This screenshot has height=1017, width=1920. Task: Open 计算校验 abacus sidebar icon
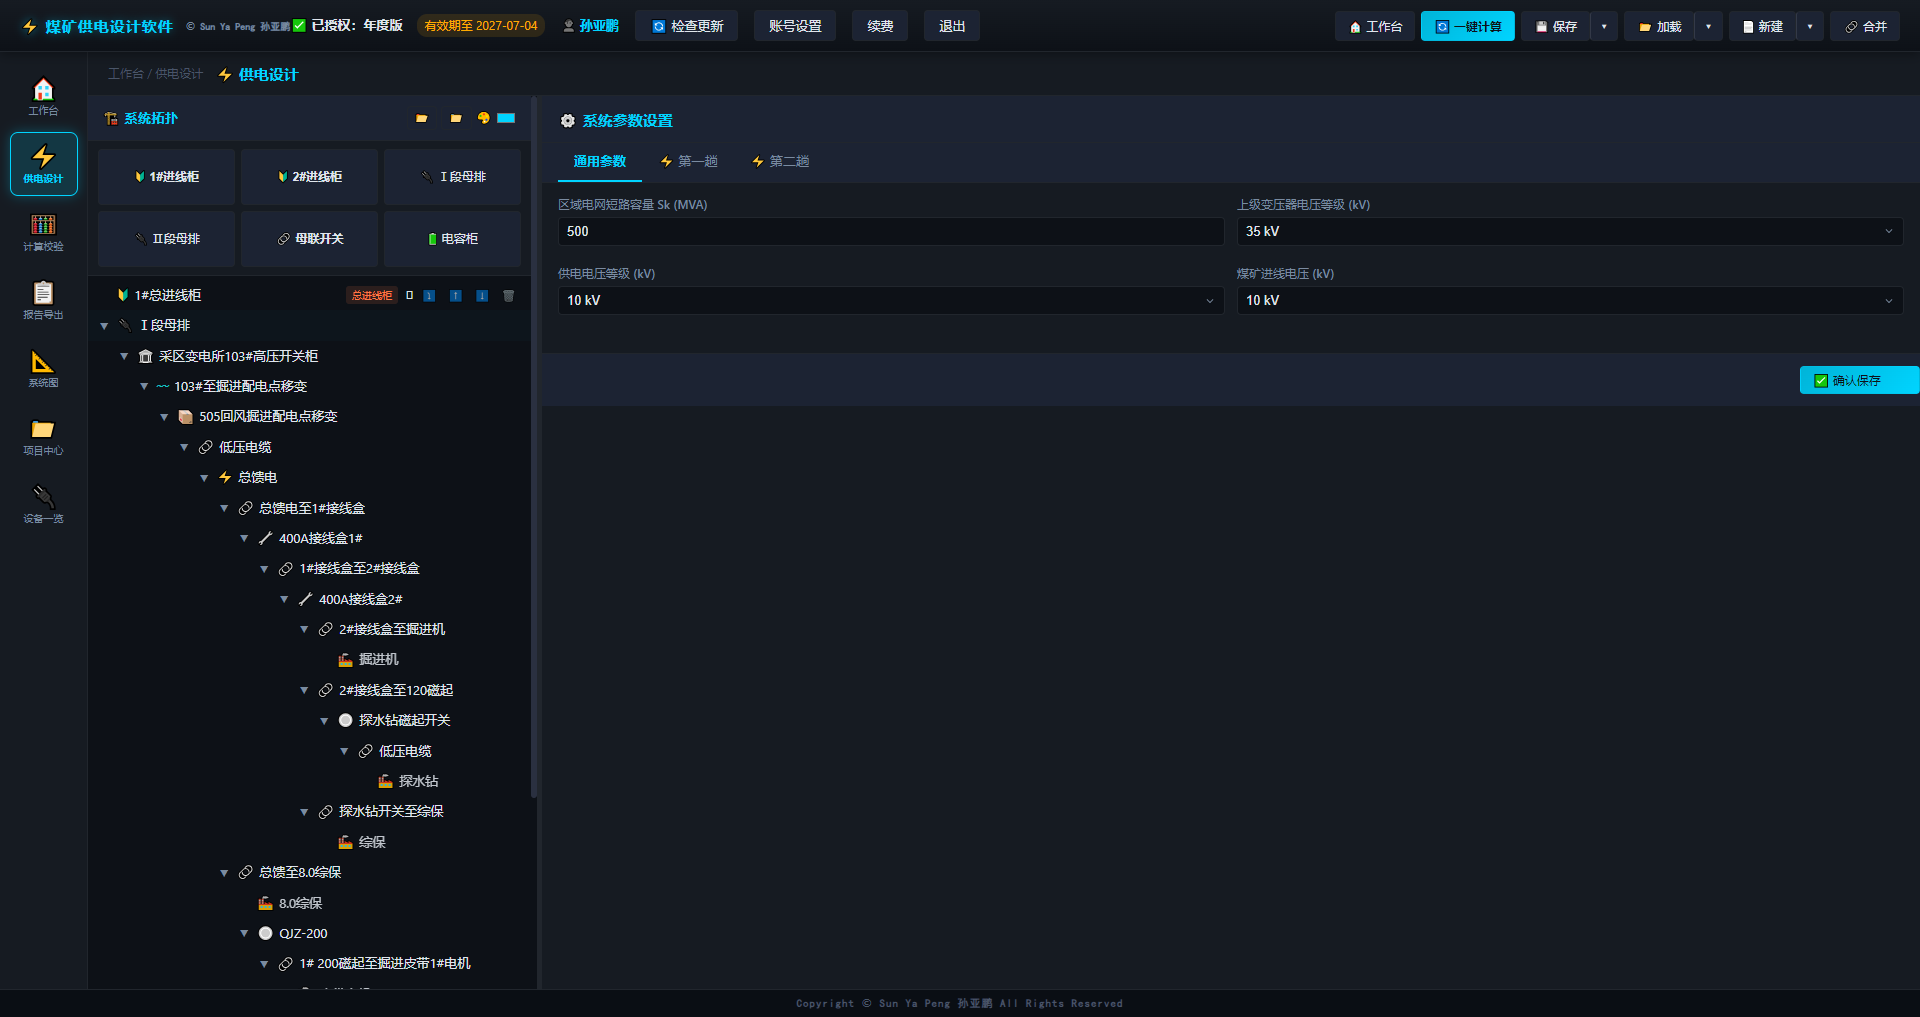[x=43, y=232]
